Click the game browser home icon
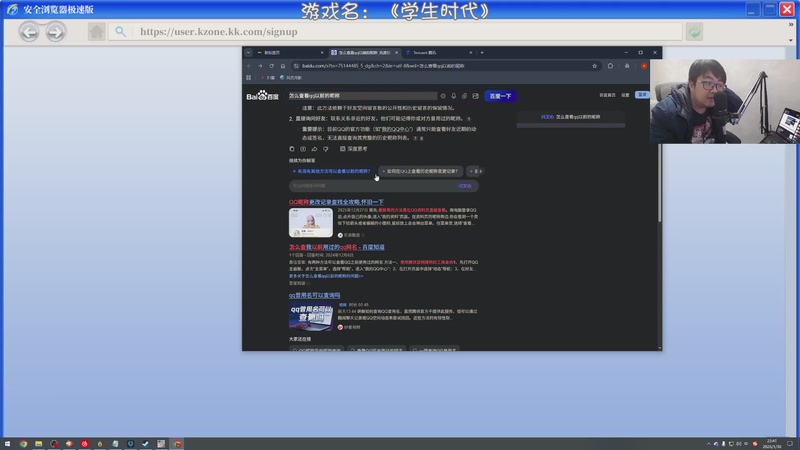The height and width of the screenshot is (450, 800). pyautogui.click(x=96, y=32)
